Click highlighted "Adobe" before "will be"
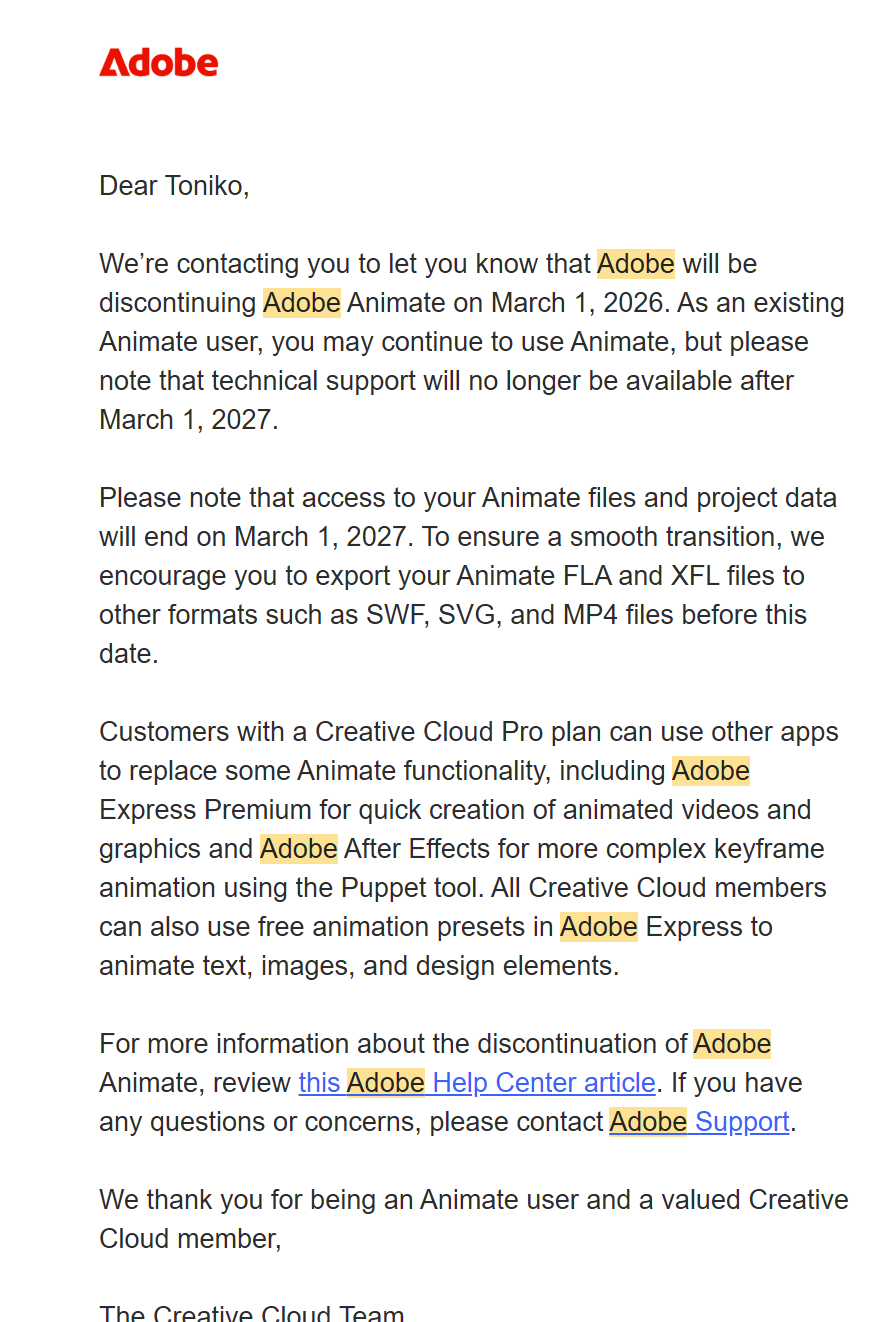 (x=636, y=264)
